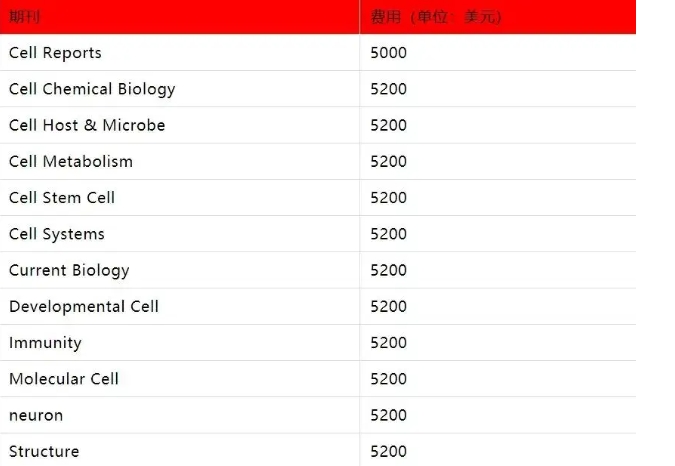
Task: Click the Cell Stem Cell entry
Action: [x=62, y=198]
